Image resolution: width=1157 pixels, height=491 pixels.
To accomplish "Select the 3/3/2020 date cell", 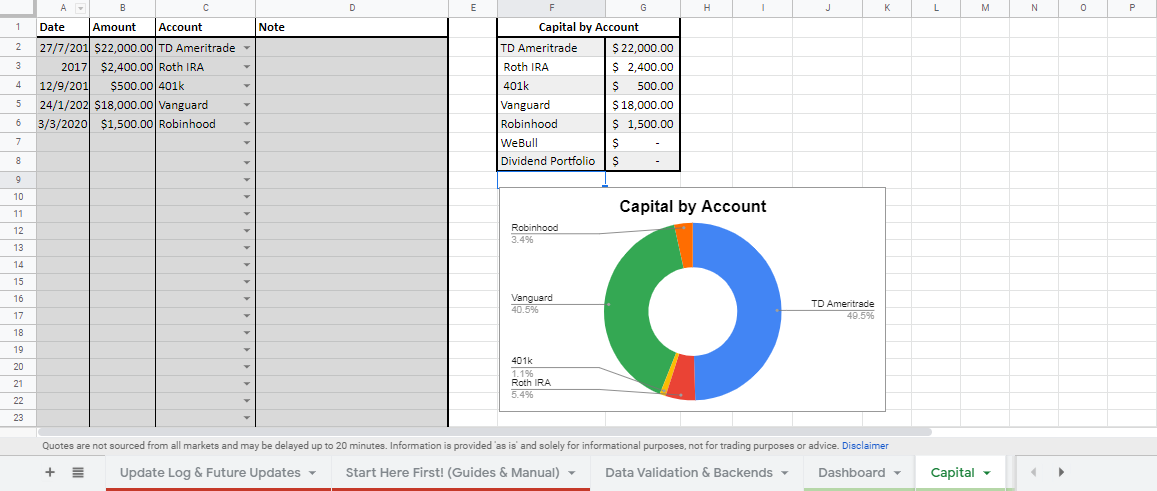I will tap(63, 124).
